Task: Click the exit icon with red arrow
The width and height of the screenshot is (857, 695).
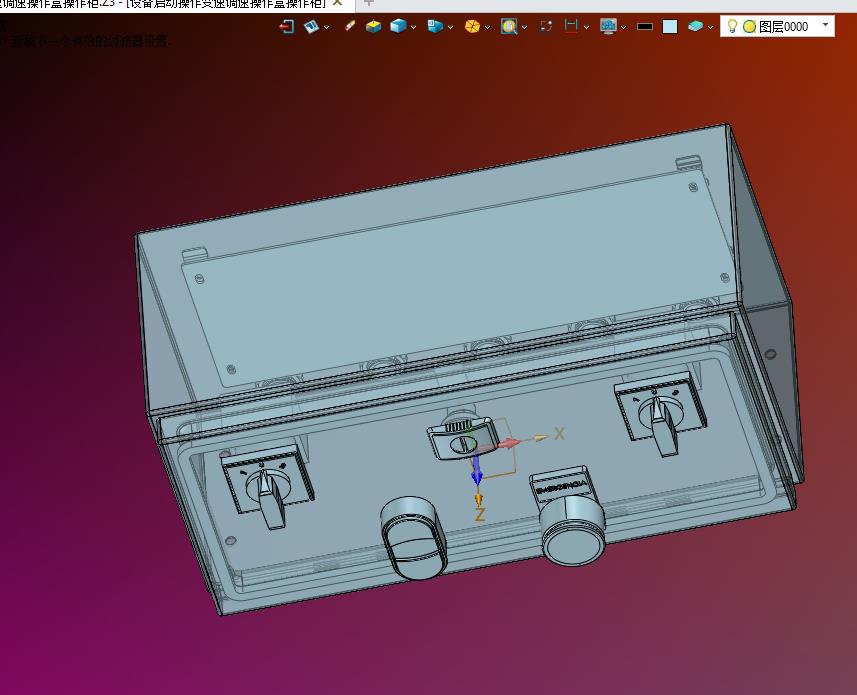Action: [x=286, y=26]
